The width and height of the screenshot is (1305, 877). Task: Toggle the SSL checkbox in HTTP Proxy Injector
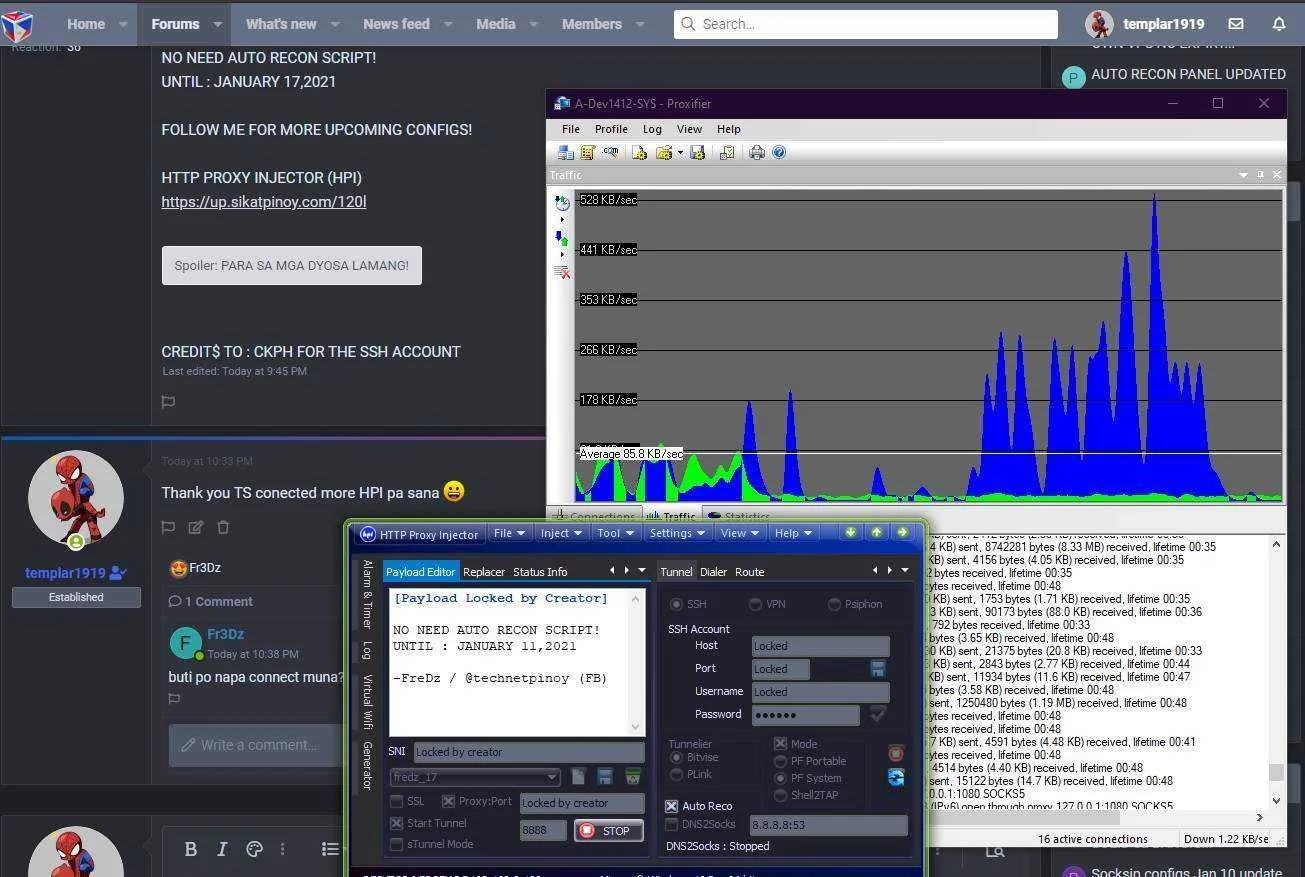[397, 802]
